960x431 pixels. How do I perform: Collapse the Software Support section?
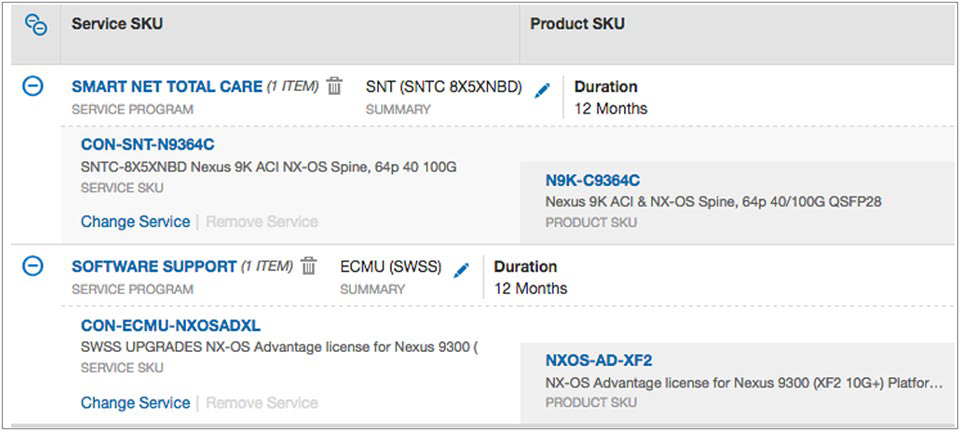coord(33,266)
